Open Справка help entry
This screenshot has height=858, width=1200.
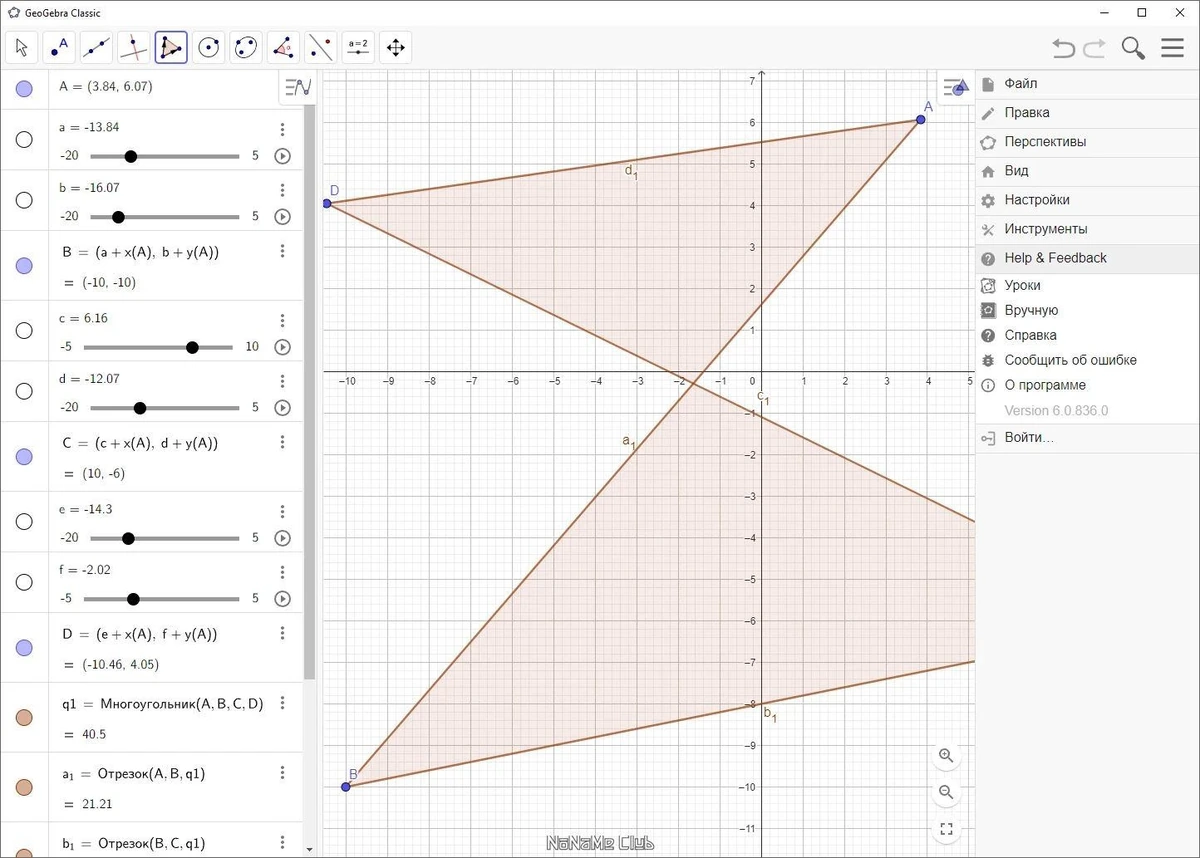click(x=1088, y=335)
